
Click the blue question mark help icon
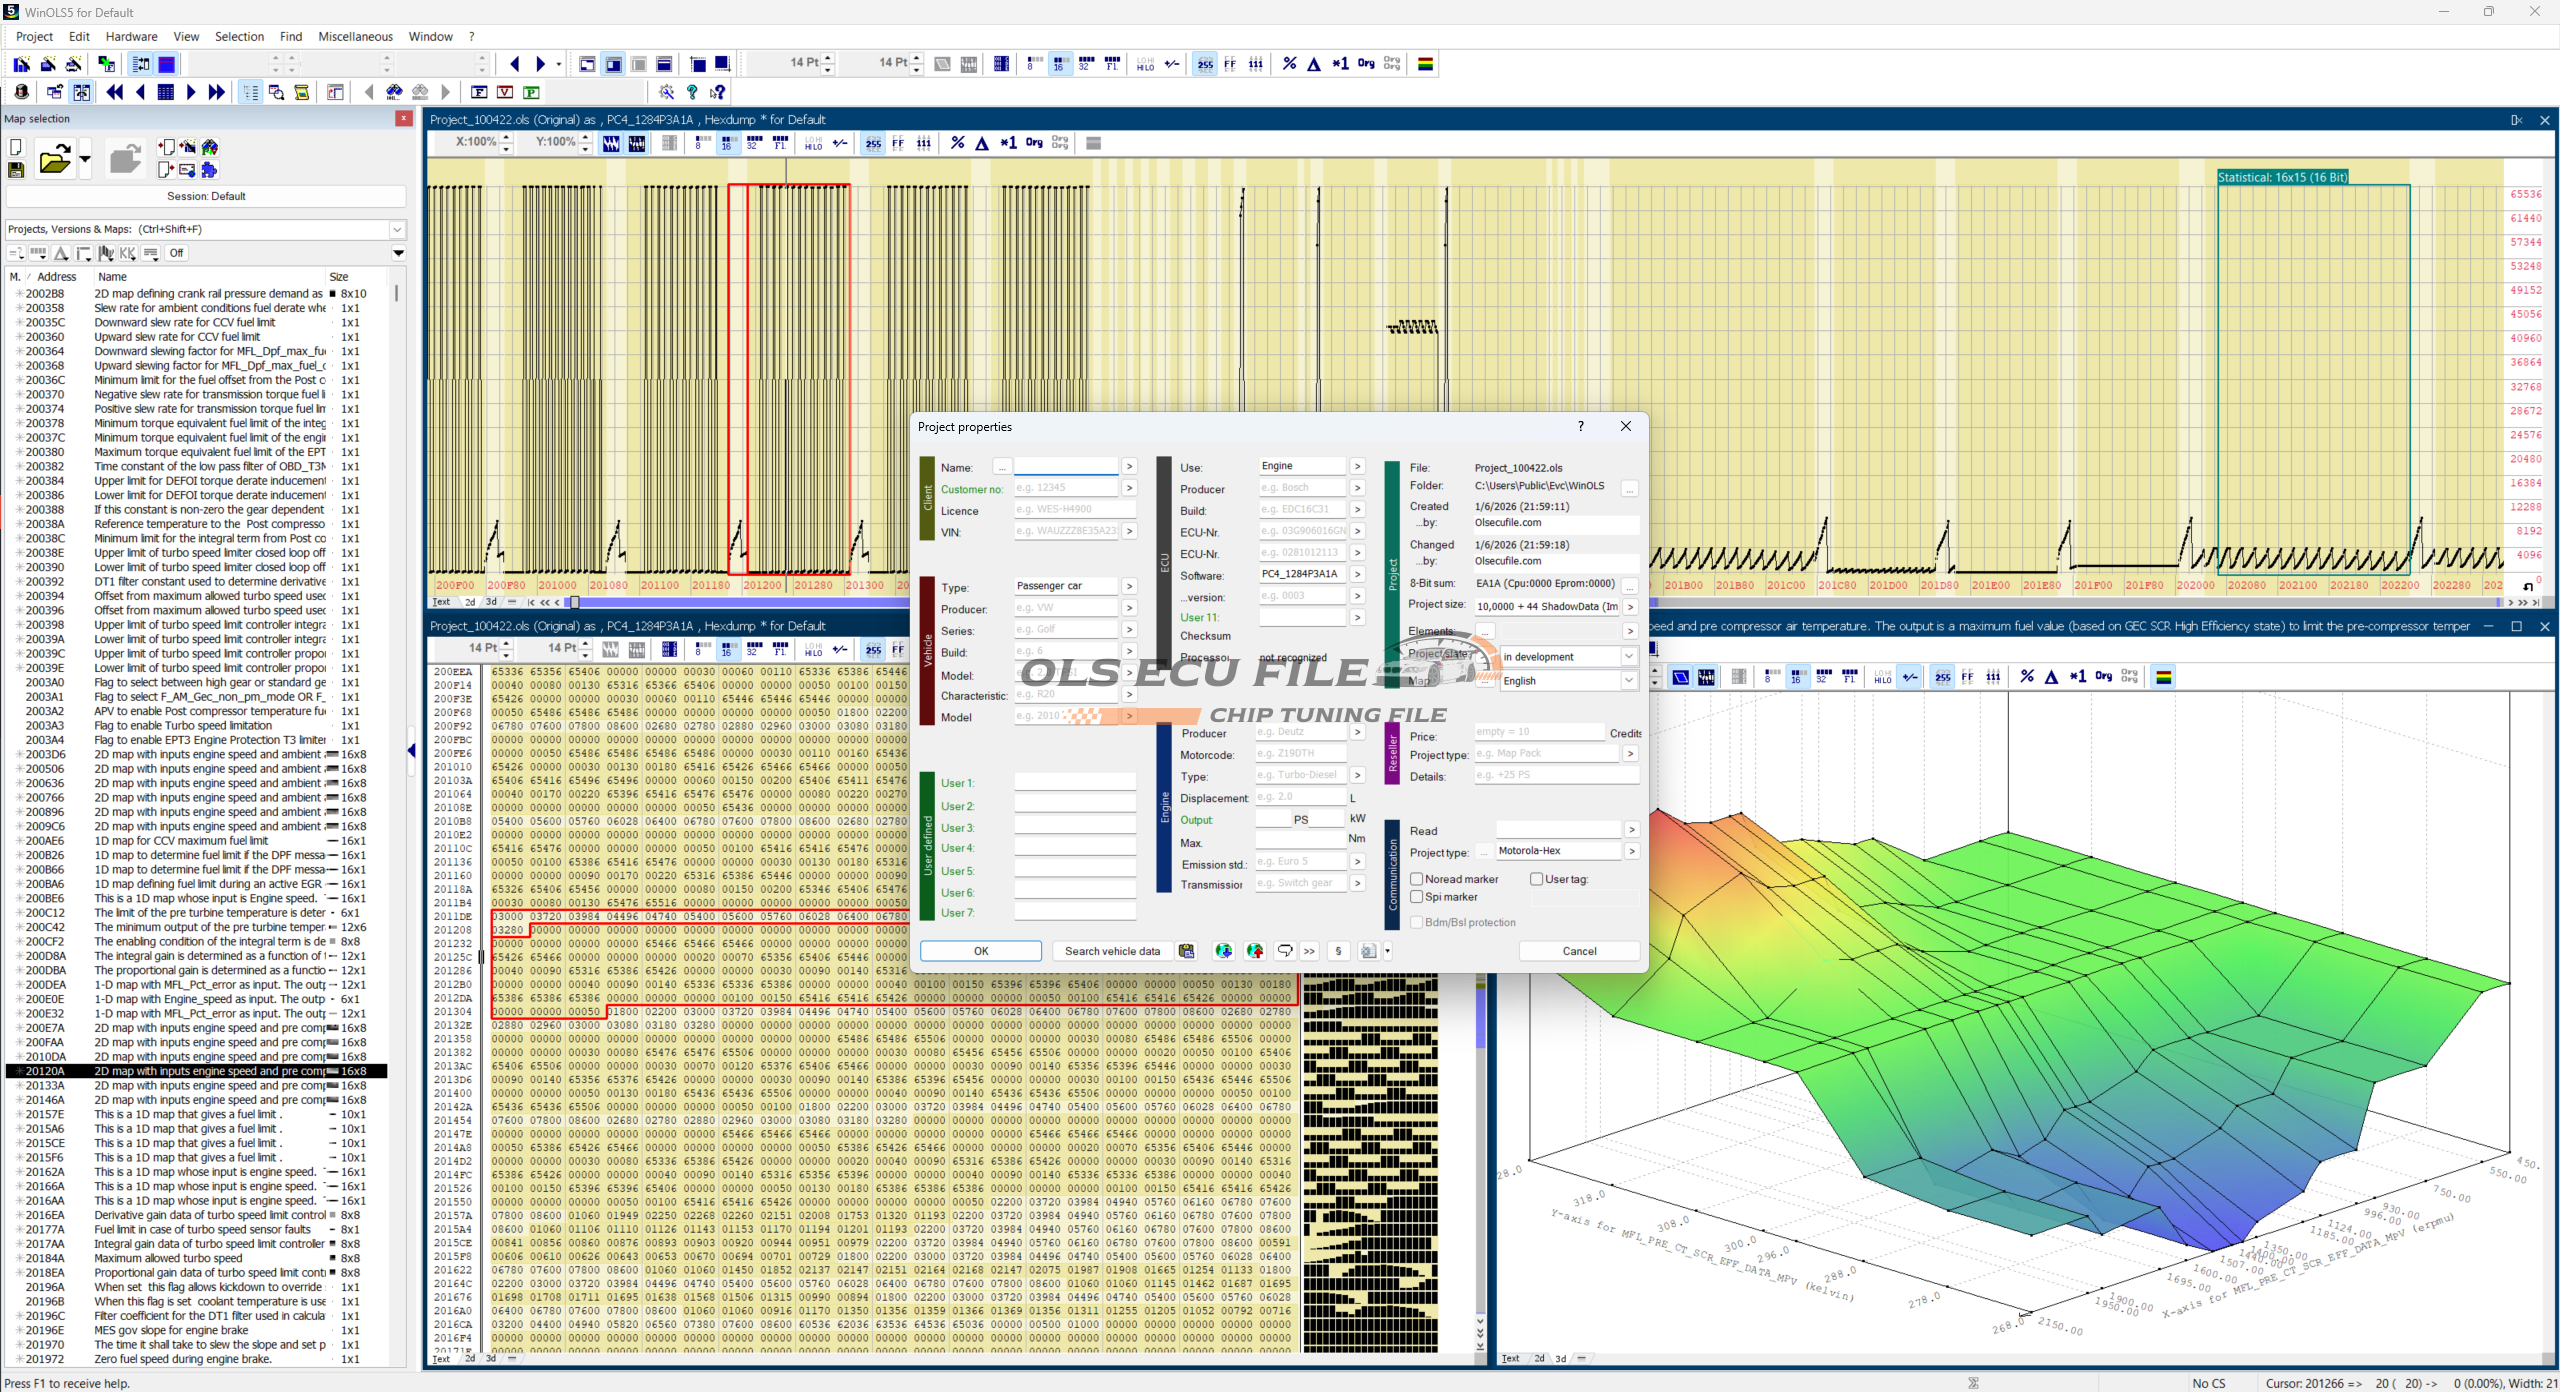pos(692,92)
